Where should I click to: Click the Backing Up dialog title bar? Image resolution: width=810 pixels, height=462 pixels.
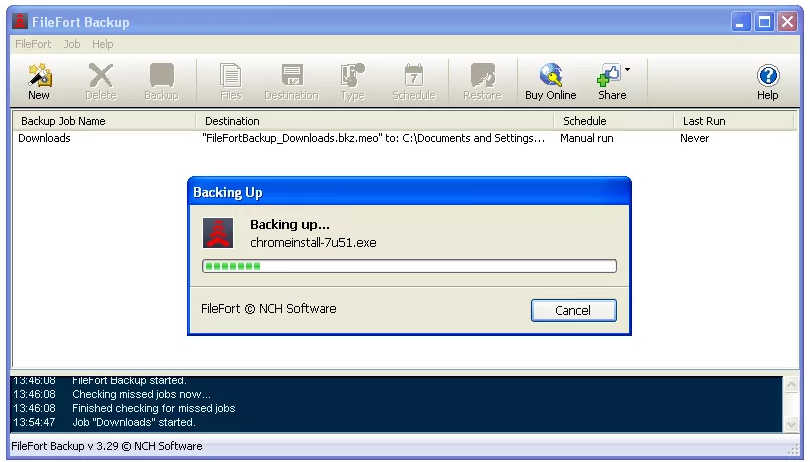409,192
